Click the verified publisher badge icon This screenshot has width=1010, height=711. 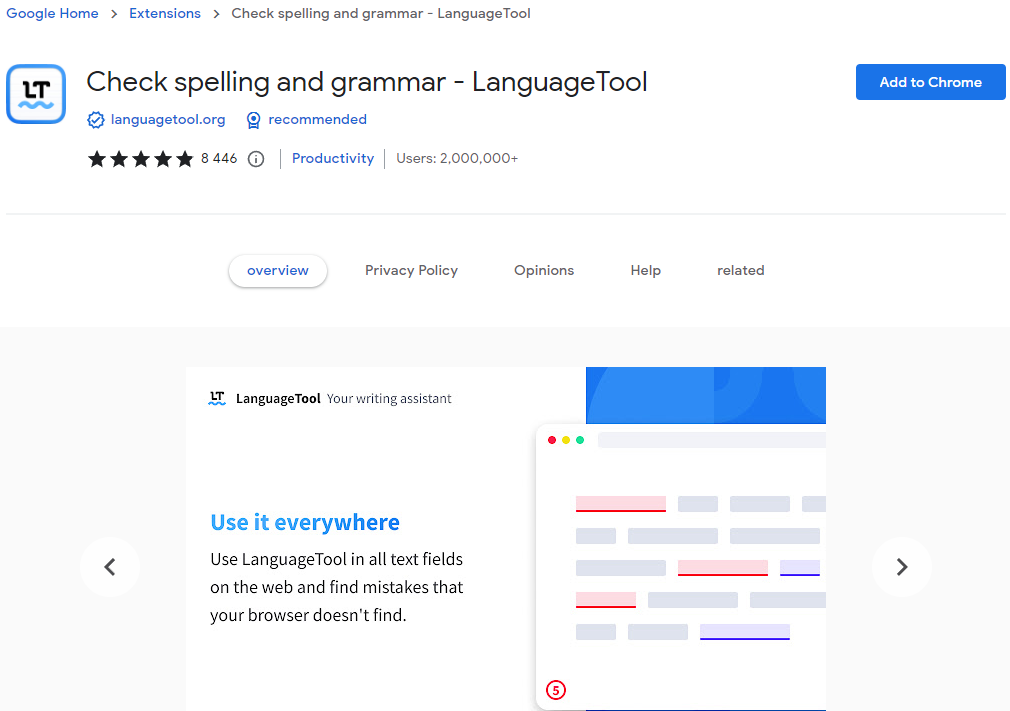click(x=95, y=120)
